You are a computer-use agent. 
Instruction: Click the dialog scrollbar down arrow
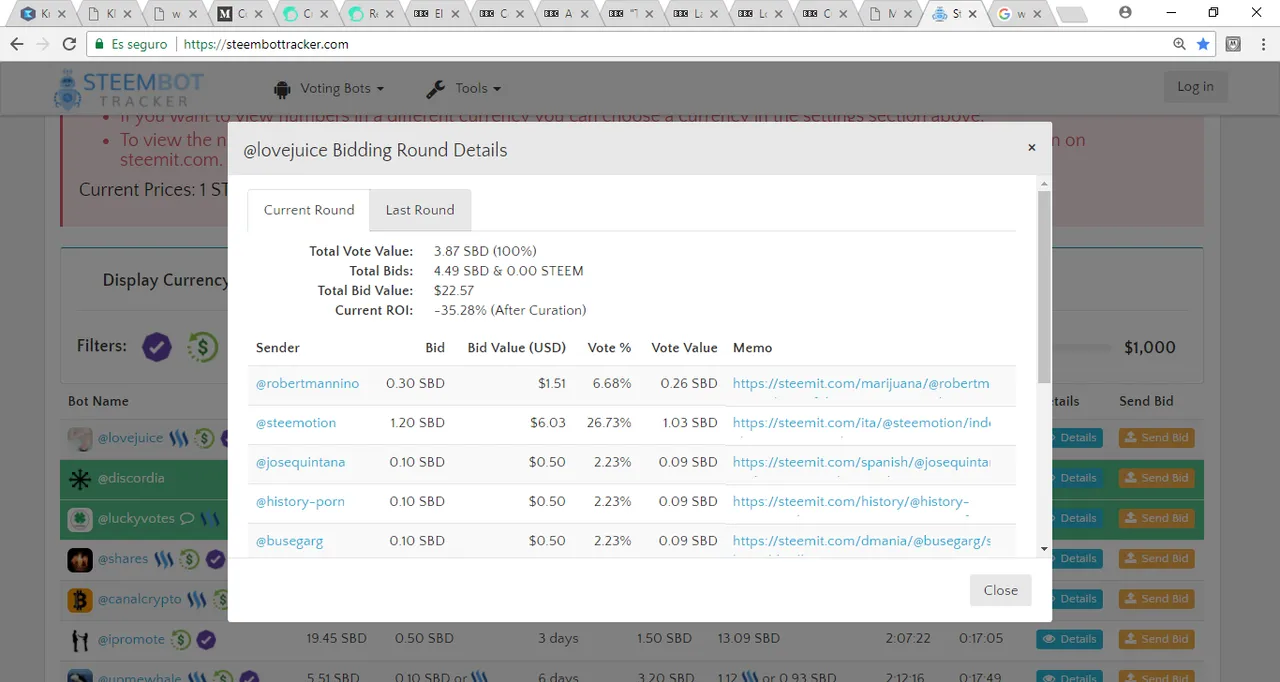pyautogui.click(x=1044, y=549)
